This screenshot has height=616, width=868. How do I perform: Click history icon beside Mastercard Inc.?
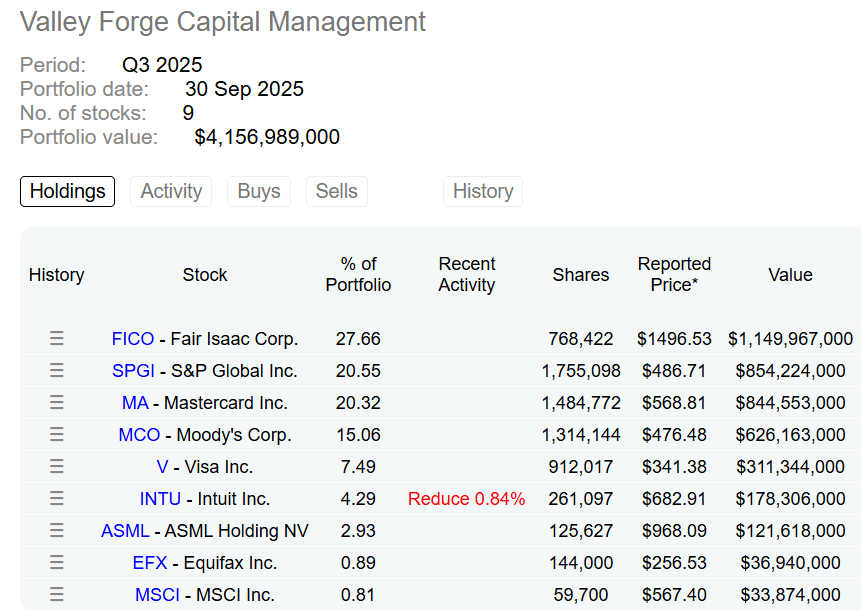[x=57, y=403]
